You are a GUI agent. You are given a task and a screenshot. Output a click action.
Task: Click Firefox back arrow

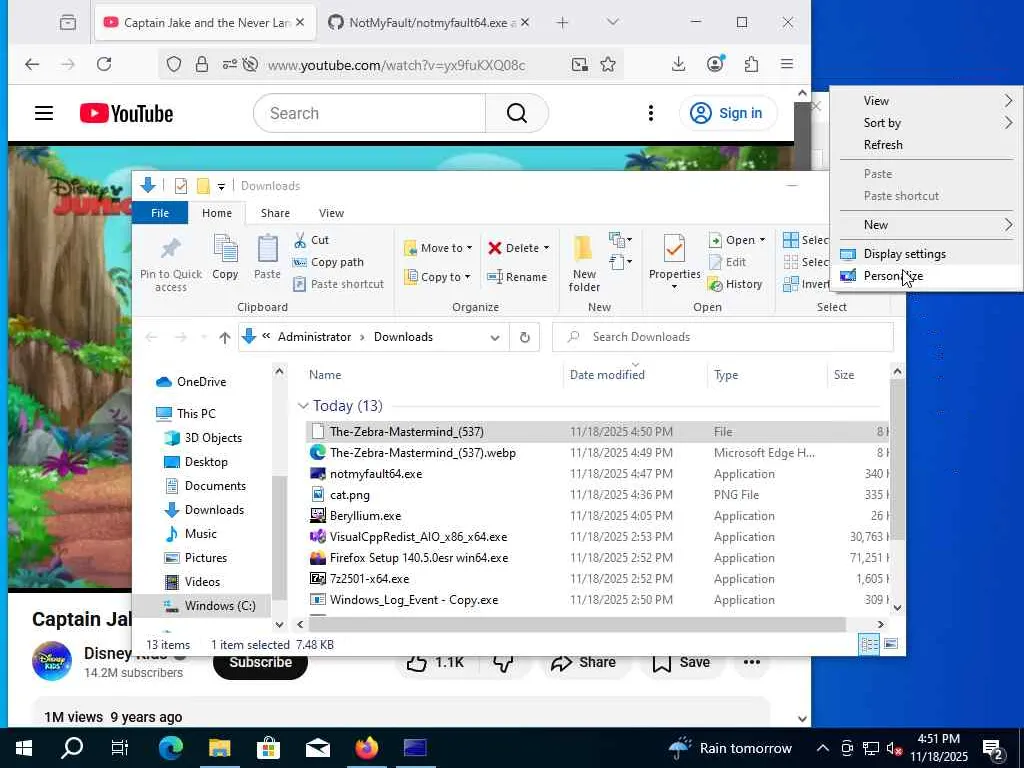(32, 64)
